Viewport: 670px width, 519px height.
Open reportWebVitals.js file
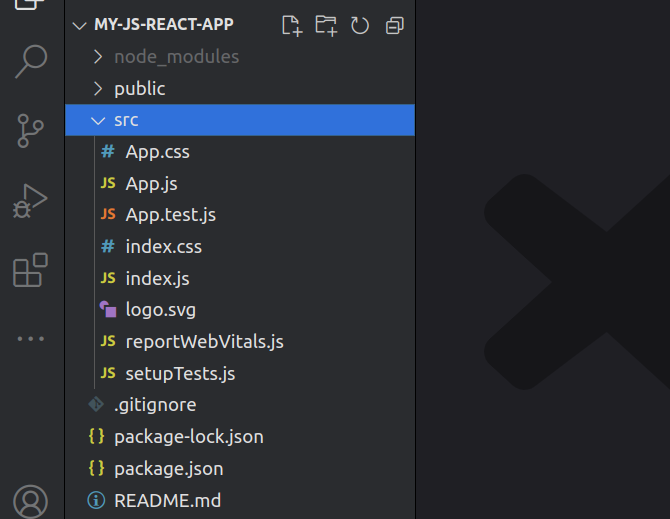click(x=240, y=341)
